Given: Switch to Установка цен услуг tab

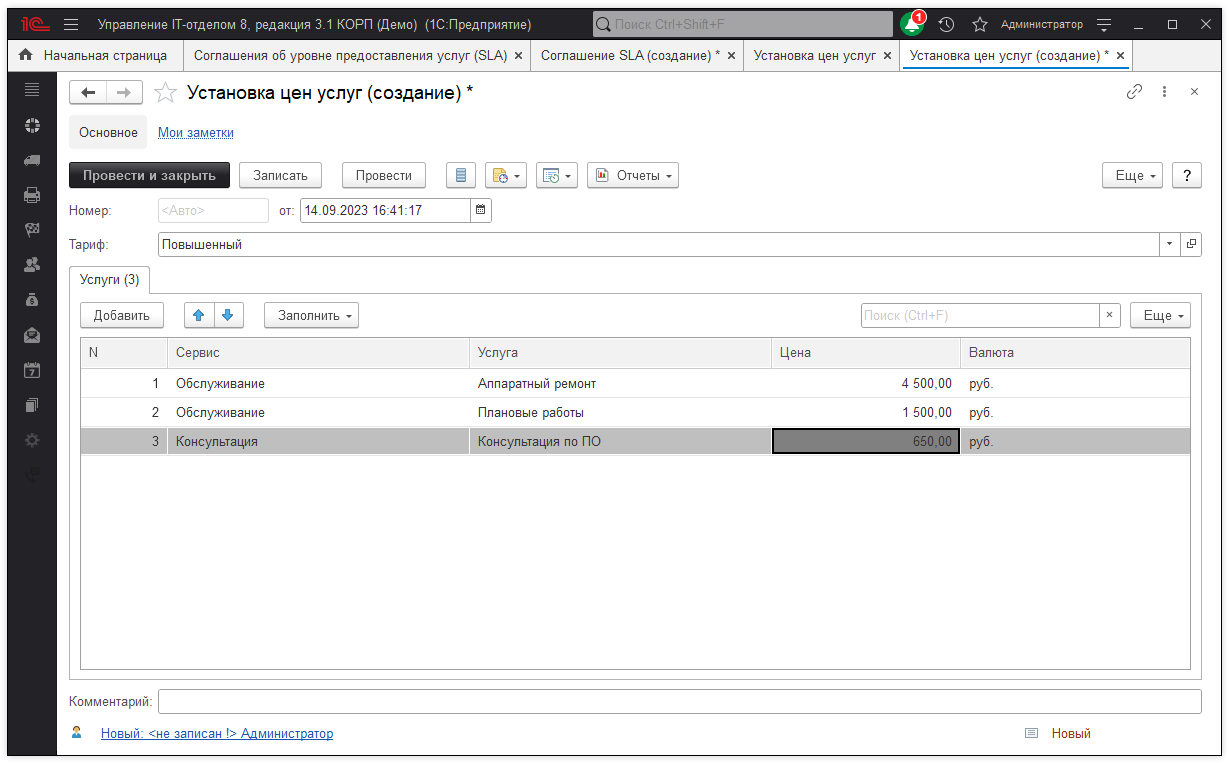Looking at the screenshot, I should point(814,56).
